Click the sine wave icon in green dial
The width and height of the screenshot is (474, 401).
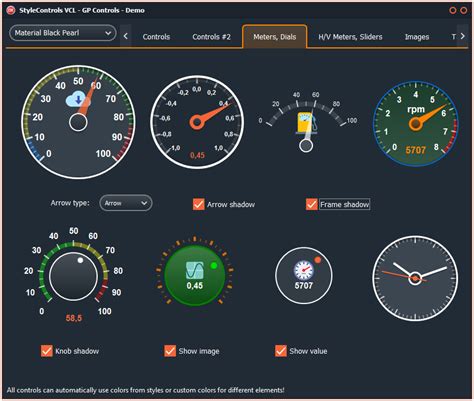tap(195, 270)
